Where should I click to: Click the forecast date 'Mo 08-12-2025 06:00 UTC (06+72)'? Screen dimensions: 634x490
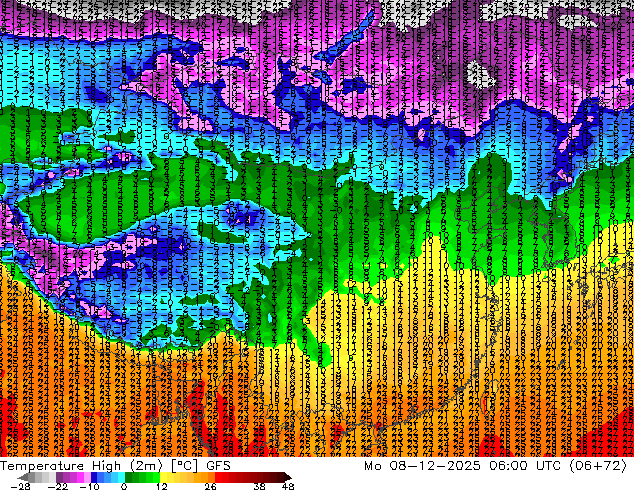pos(495,466)
